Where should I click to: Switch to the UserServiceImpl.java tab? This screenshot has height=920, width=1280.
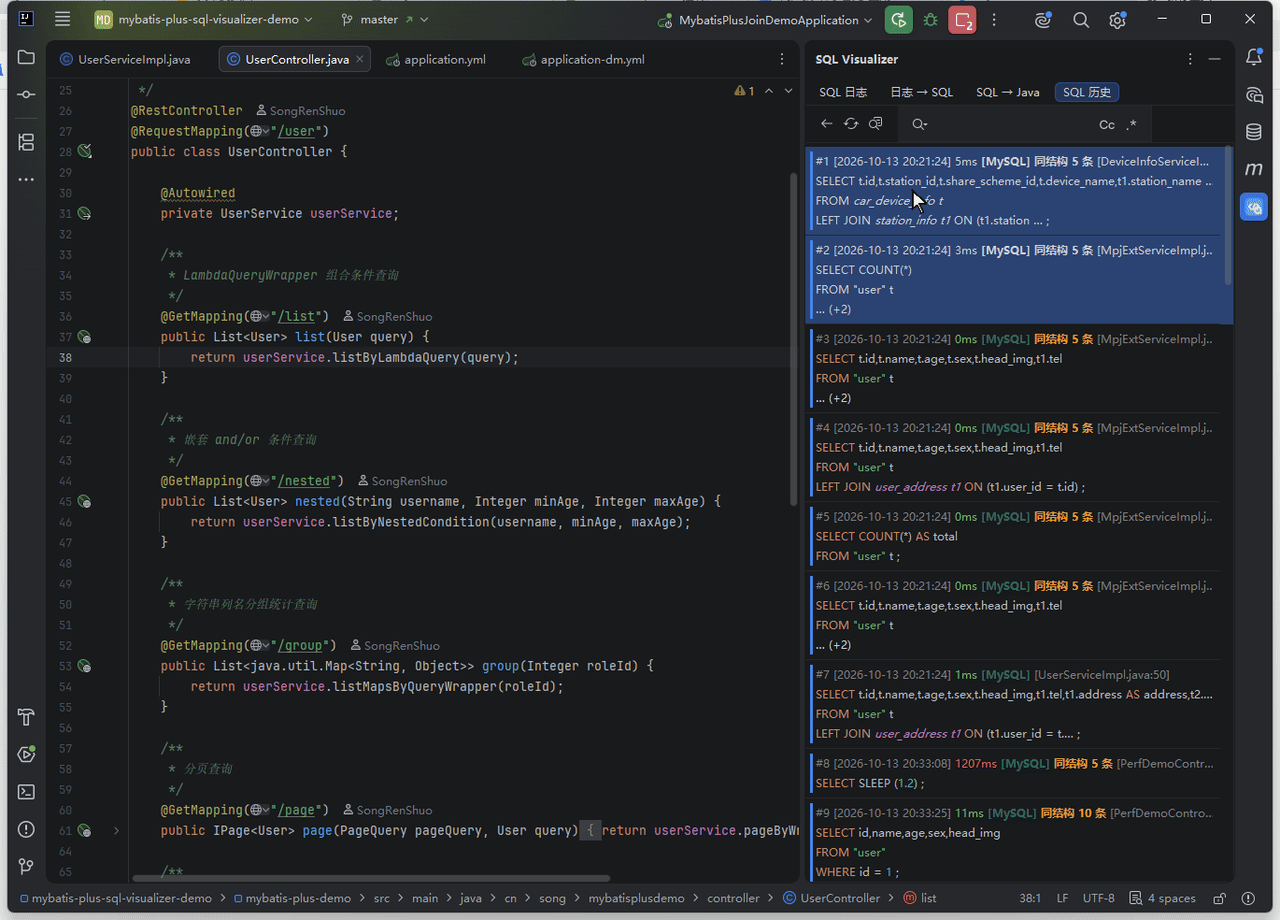tap(124, 59)
